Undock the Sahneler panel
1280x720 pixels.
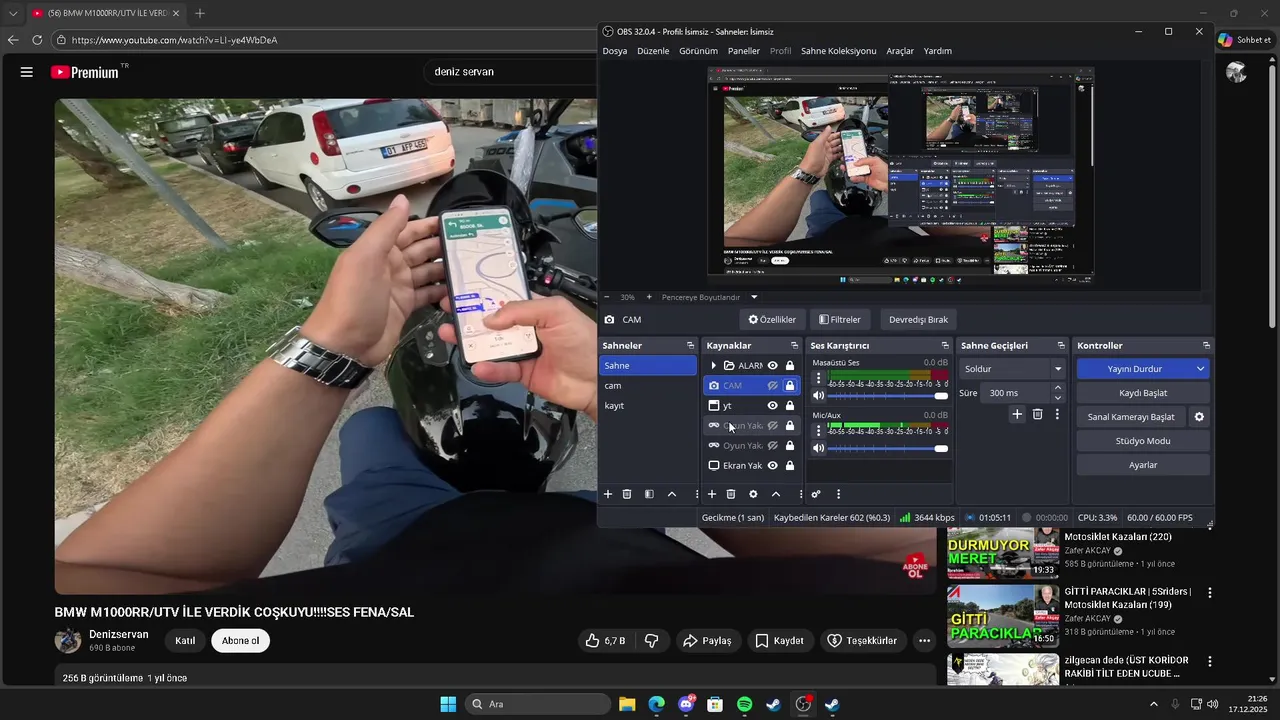(x=690, y=345)
